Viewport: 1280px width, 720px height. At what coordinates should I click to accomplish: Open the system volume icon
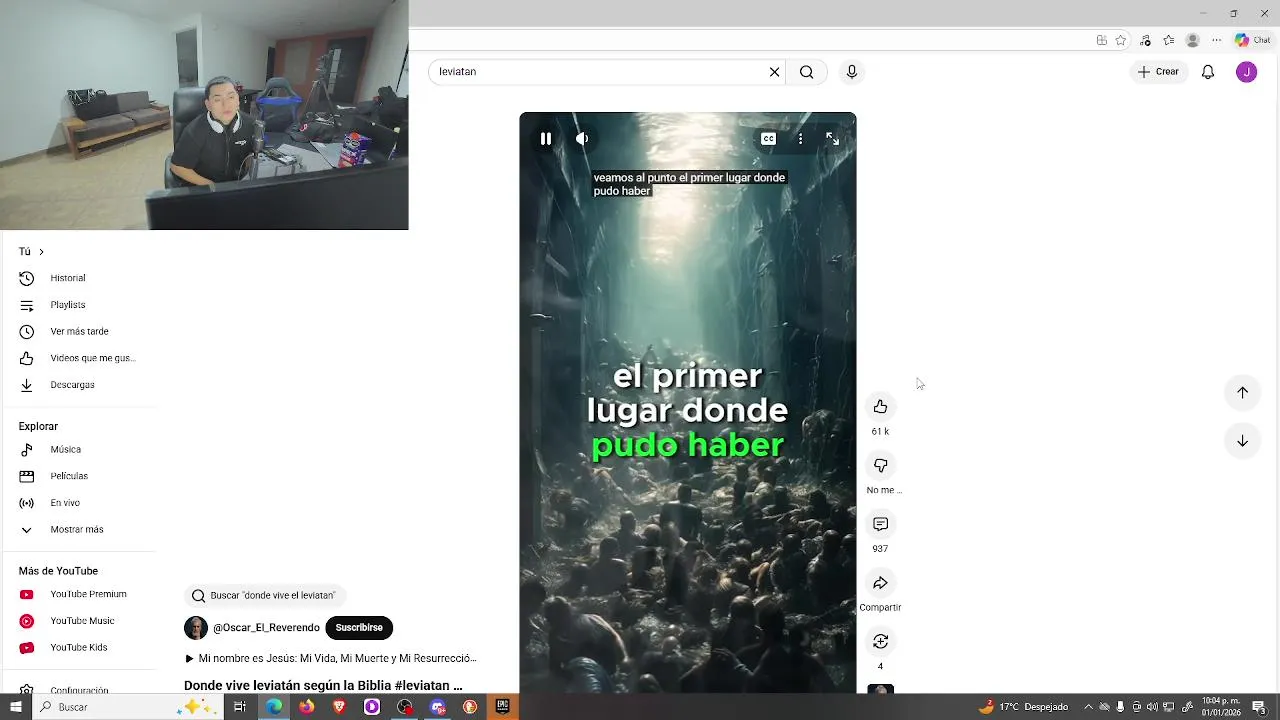(1152, 707)
